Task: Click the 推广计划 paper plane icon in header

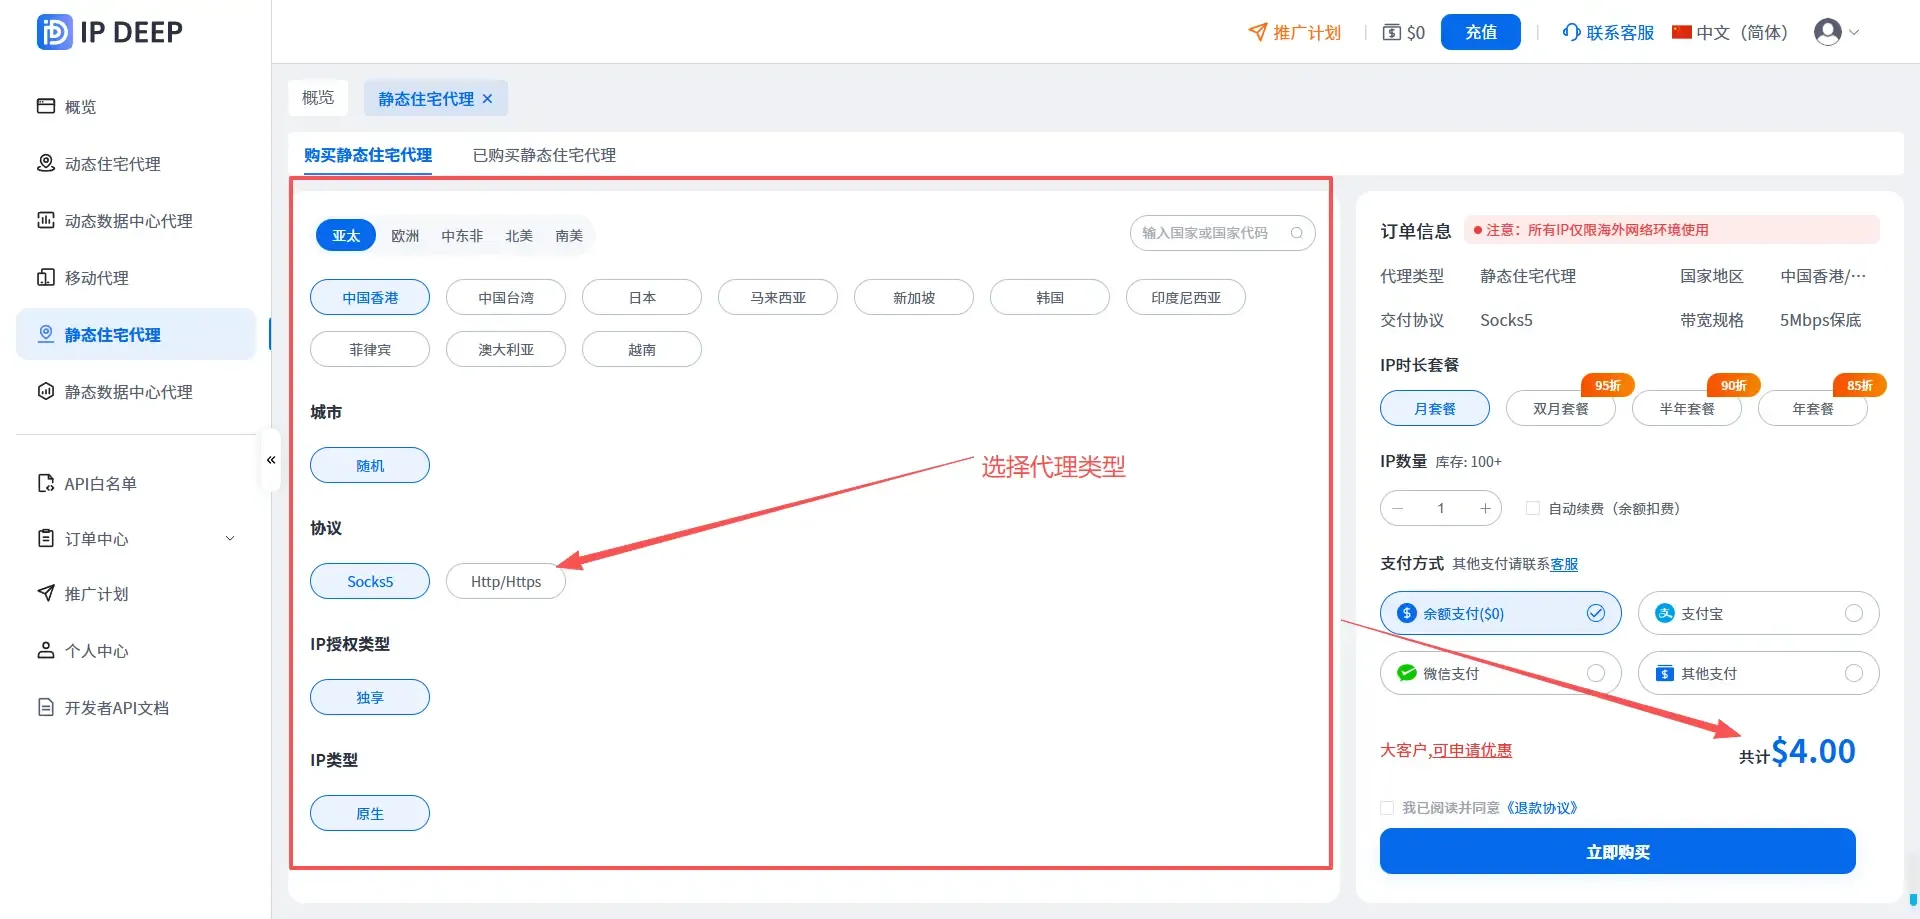Action: tap(1257, 32)
